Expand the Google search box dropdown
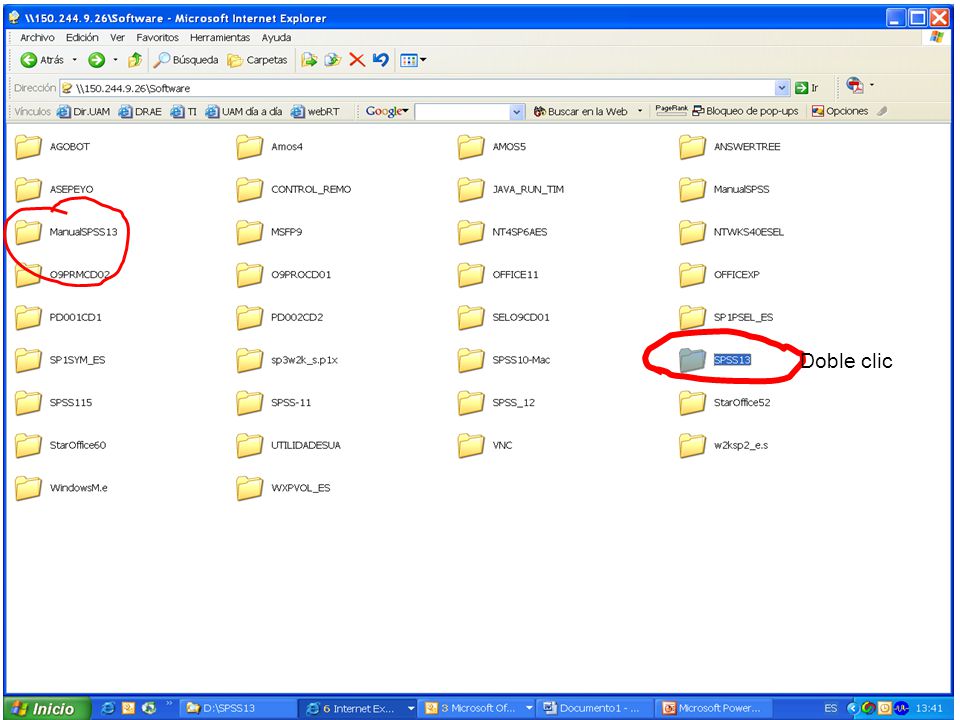This screenshot has width=960, height=720. tap(517, 111)
